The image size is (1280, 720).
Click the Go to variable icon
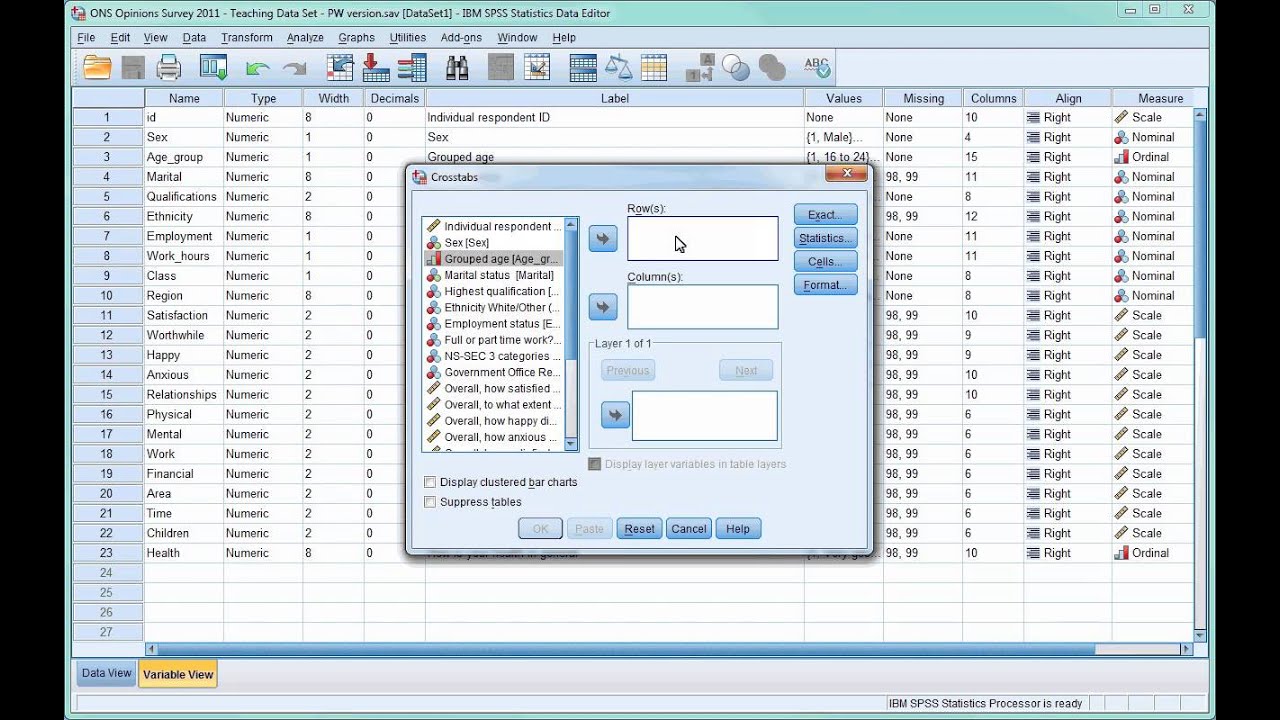[376, 68]
